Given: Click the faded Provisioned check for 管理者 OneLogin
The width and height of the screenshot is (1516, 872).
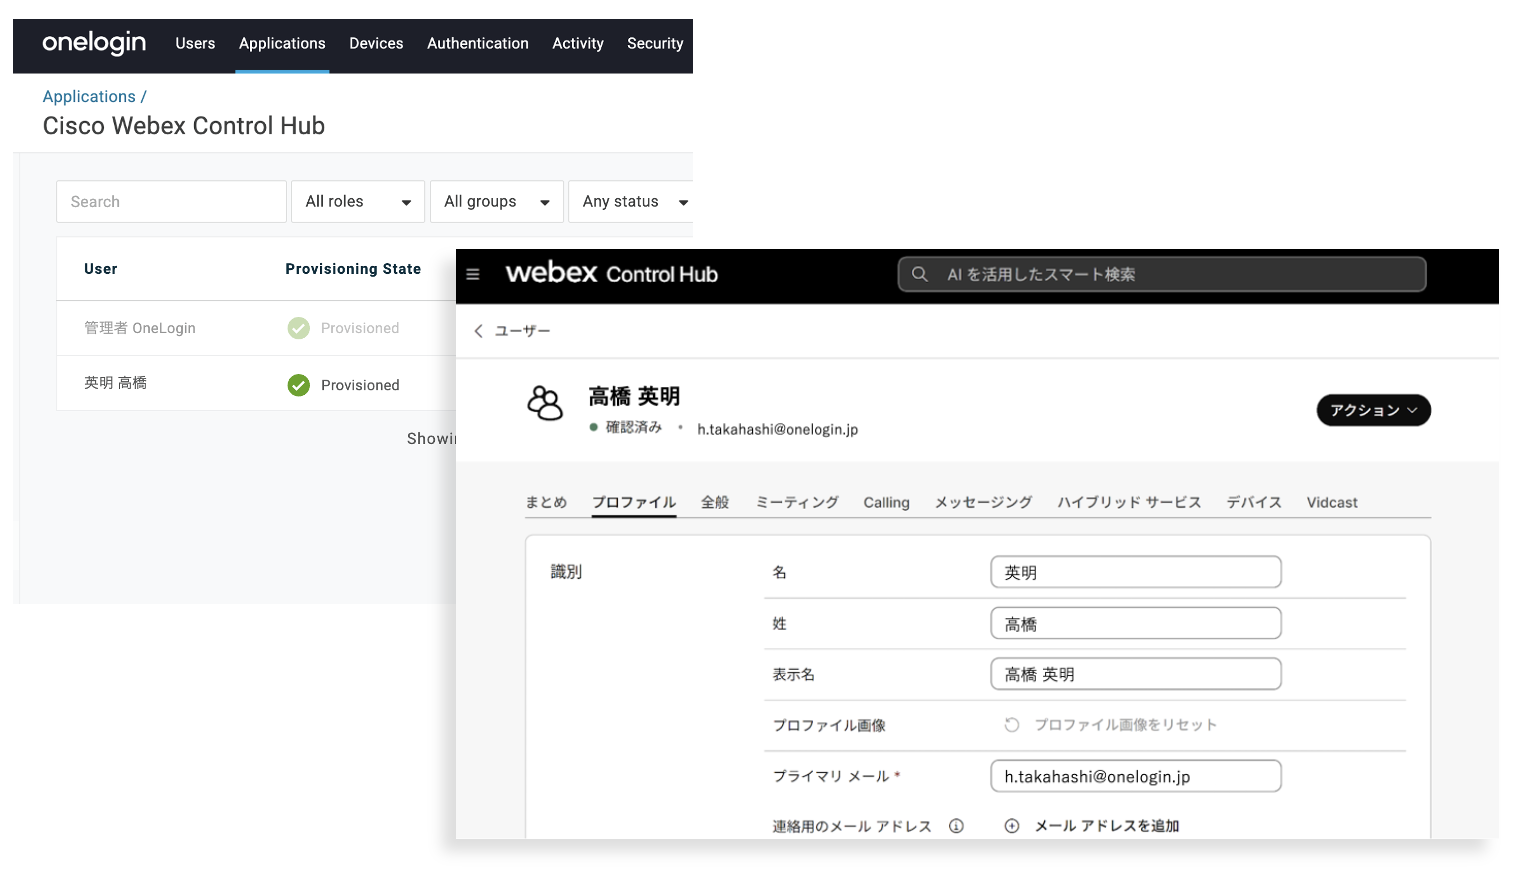Looking at the screenshot, I should point(299,328).
